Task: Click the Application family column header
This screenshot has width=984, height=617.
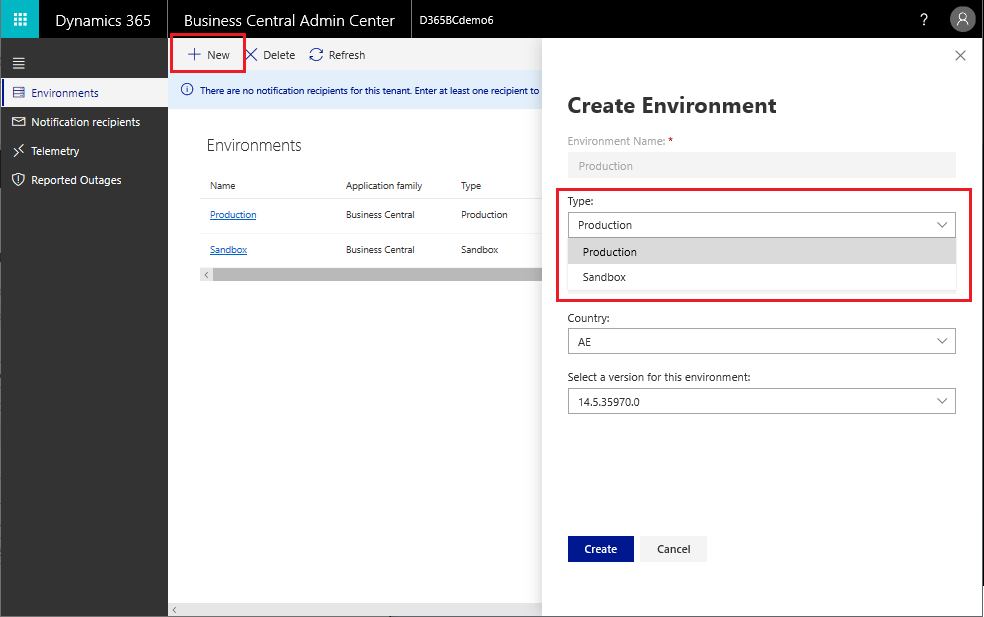Action: 384,186
